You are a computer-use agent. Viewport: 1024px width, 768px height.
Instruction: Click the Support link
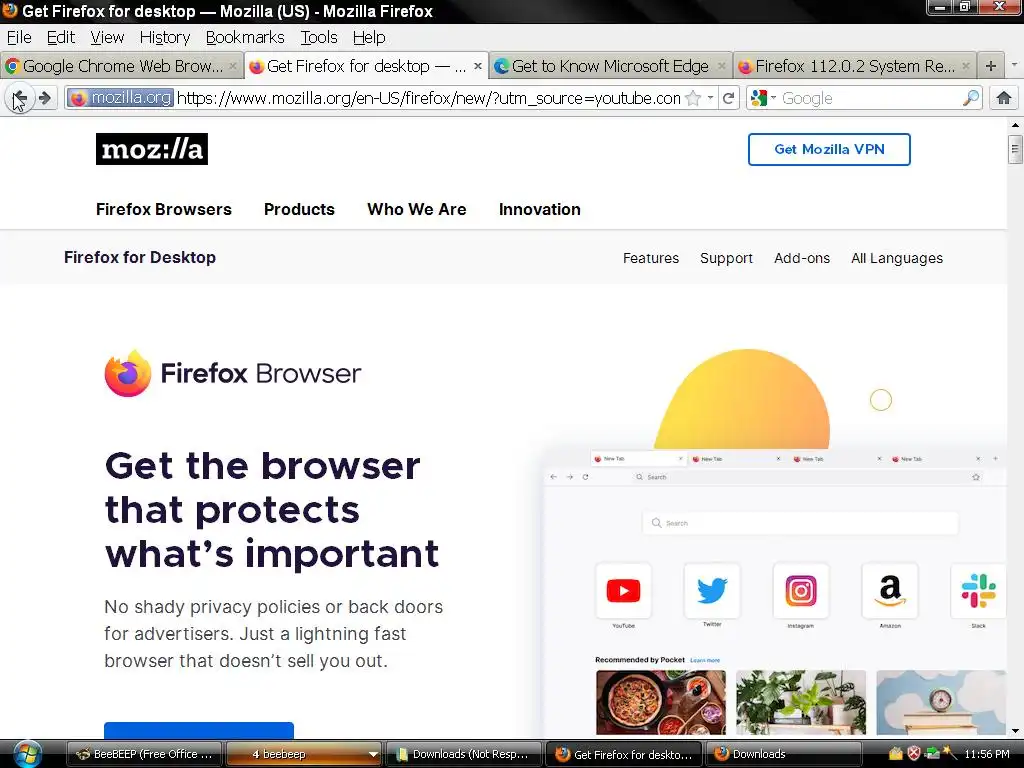[x=726, y=258]
